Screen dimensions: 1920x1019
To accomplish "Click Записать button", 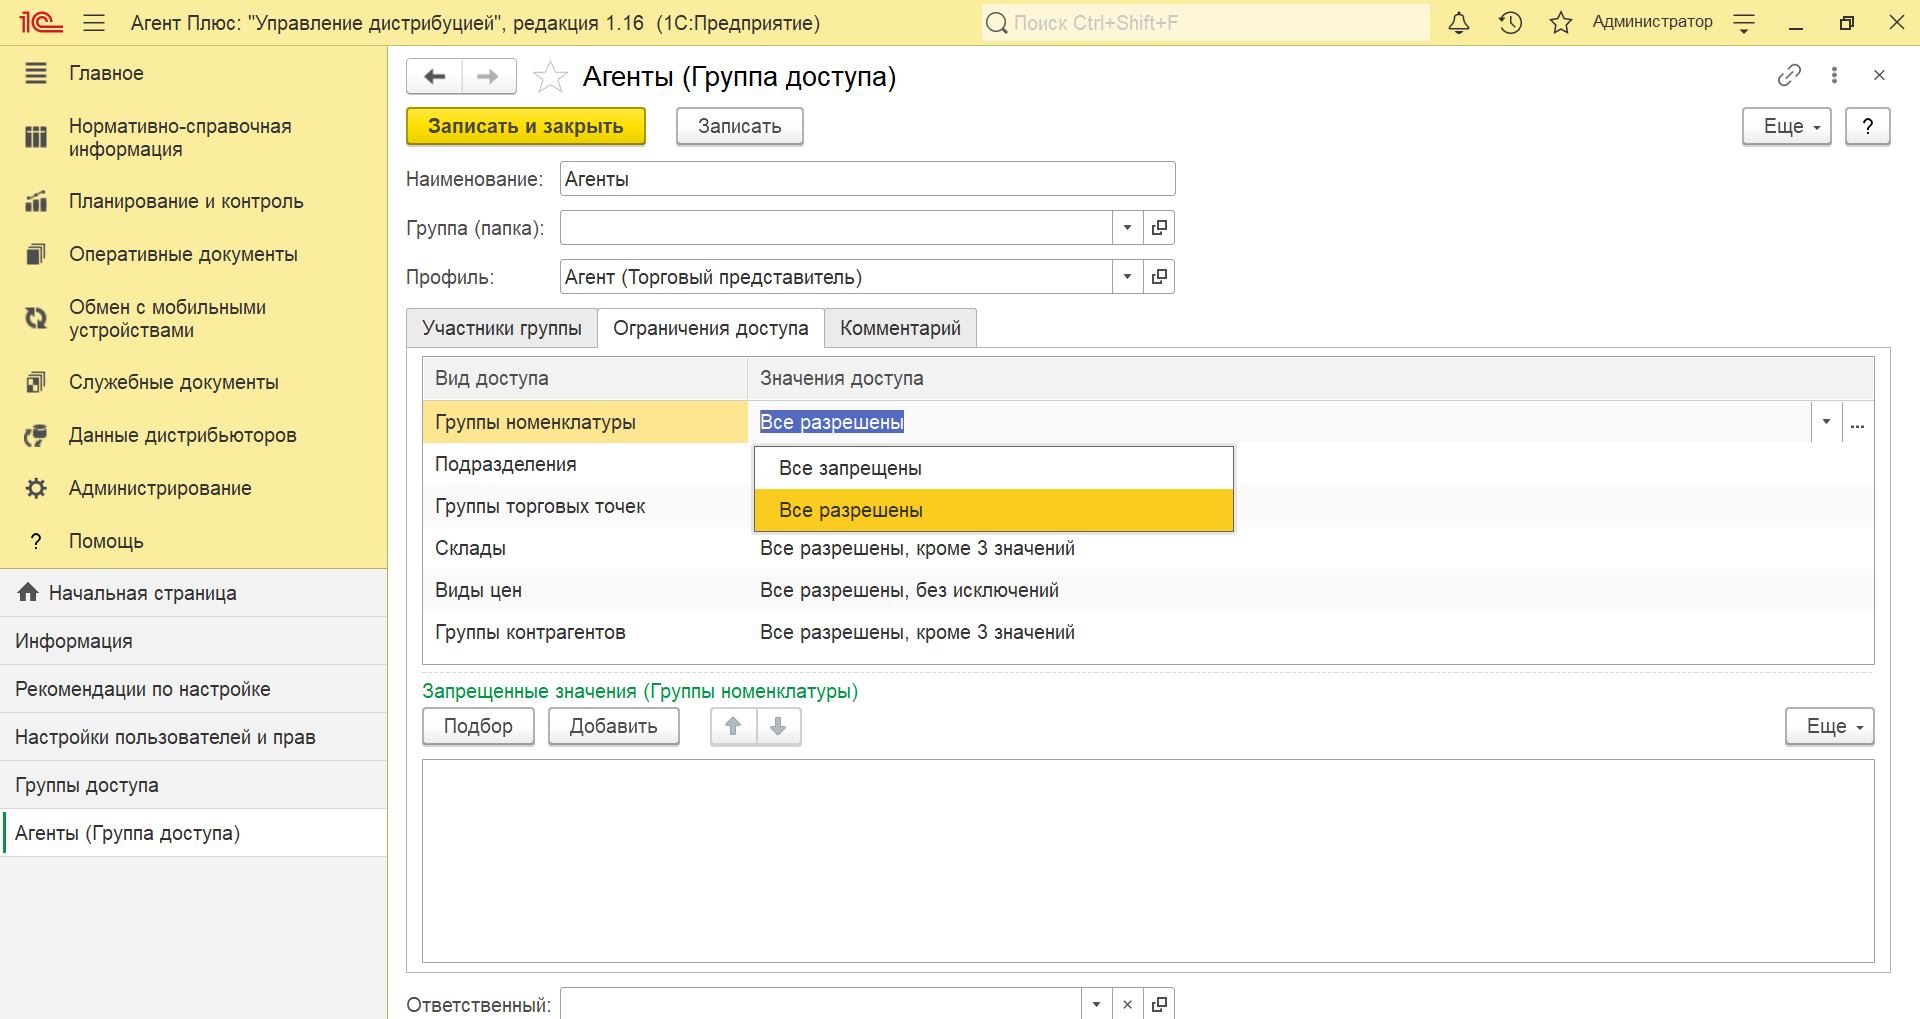I will [740, 127].
